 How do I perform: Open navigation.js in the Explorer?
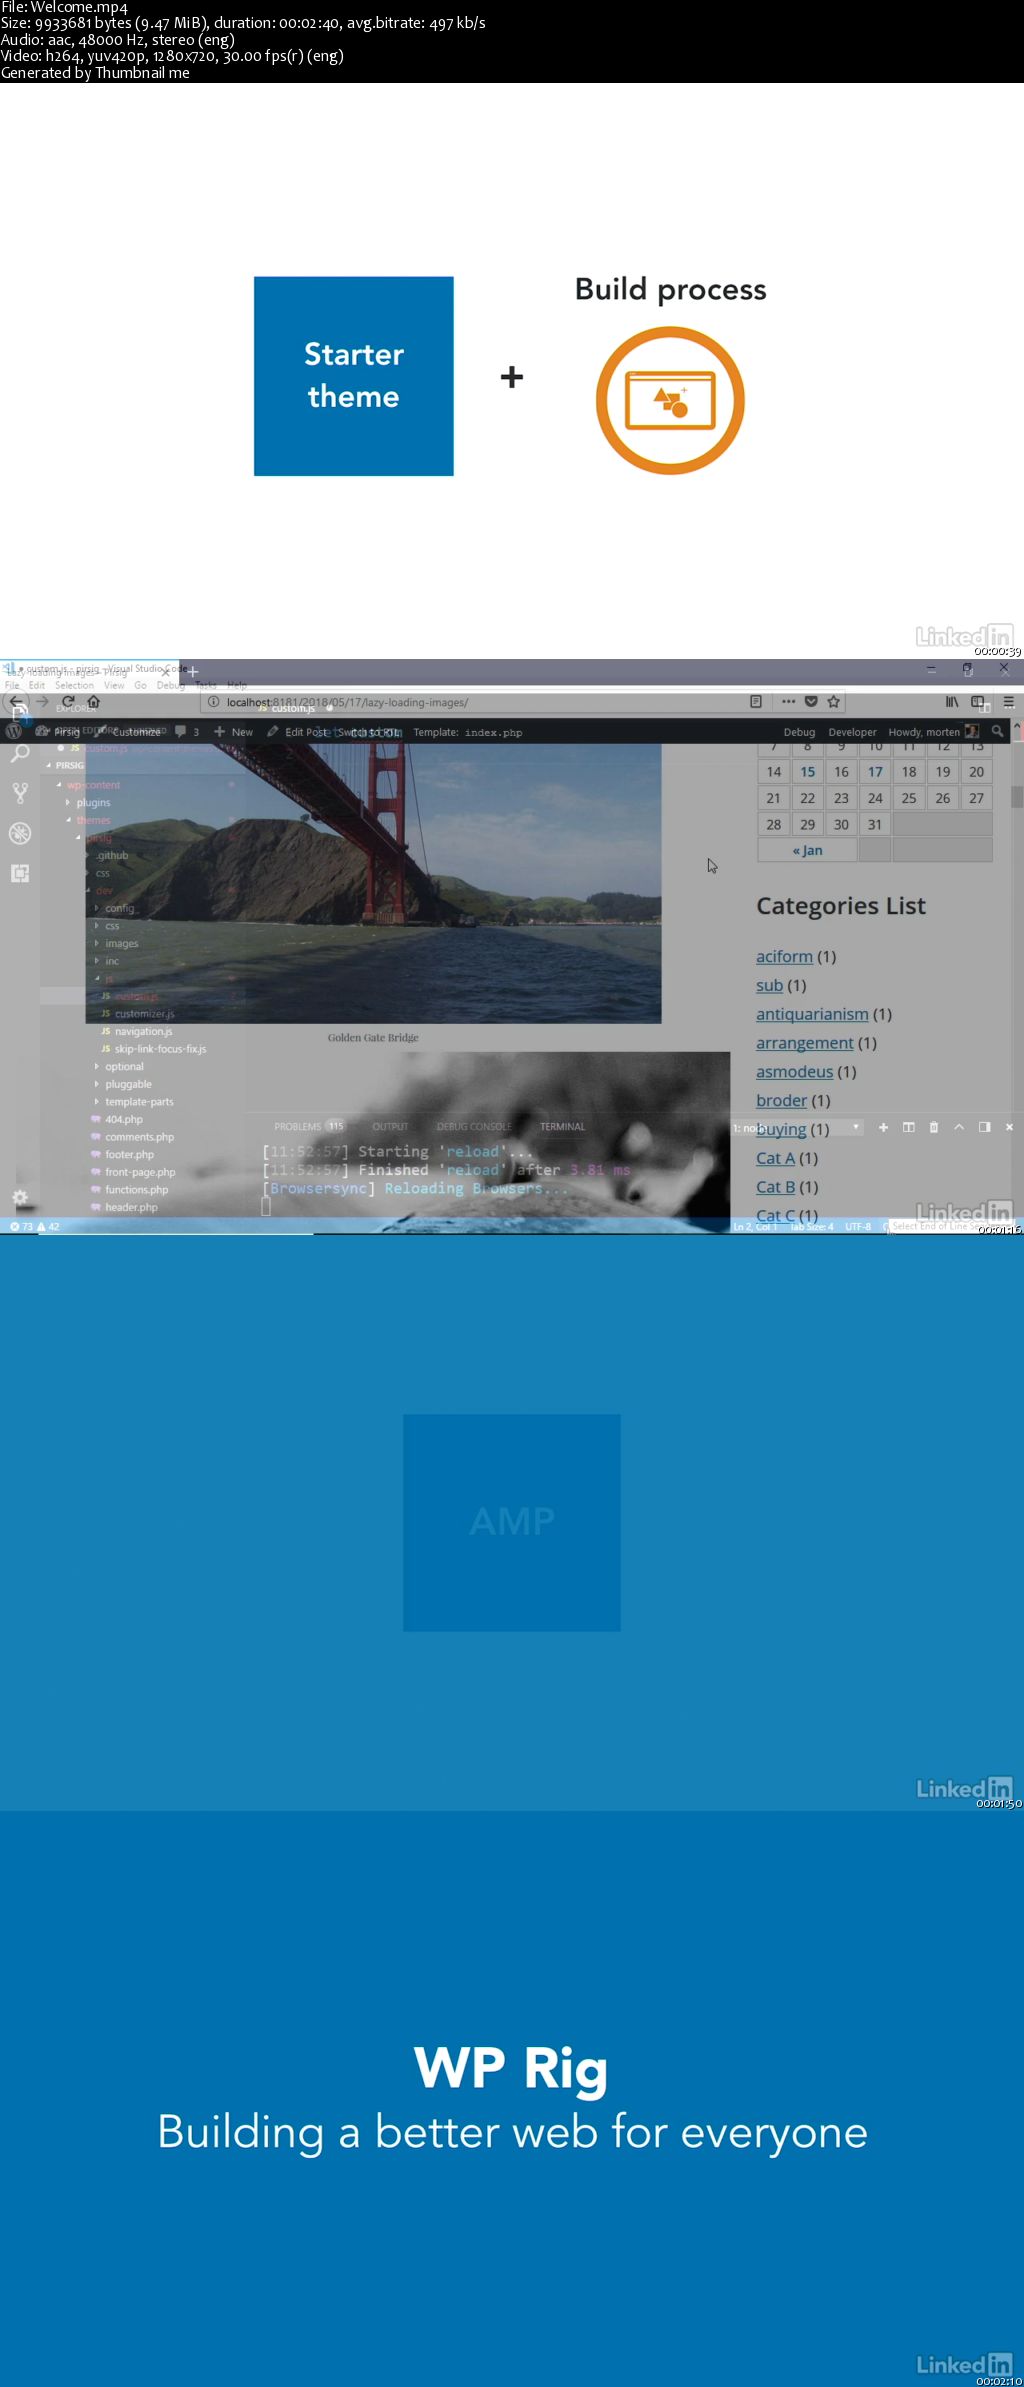coord(137,1031)
